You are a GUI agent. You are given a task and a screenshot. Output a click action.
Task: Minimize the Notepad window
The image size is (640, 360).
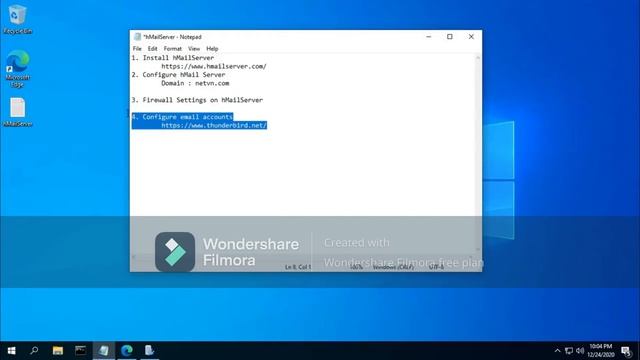429,37
